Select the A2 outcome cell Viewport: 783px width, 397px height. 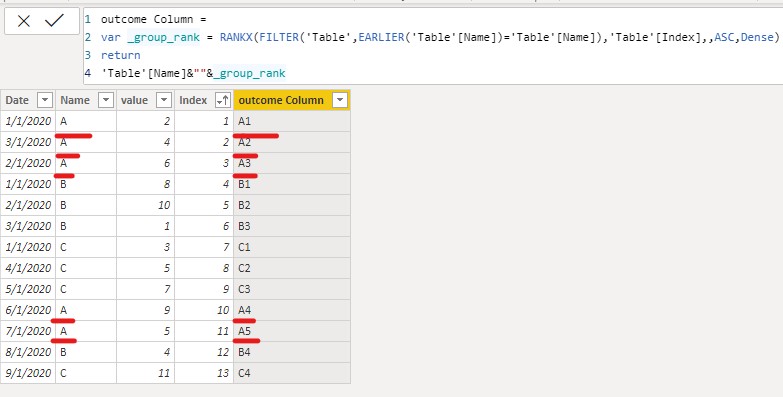pyautogui.click(x=292, y=142)
